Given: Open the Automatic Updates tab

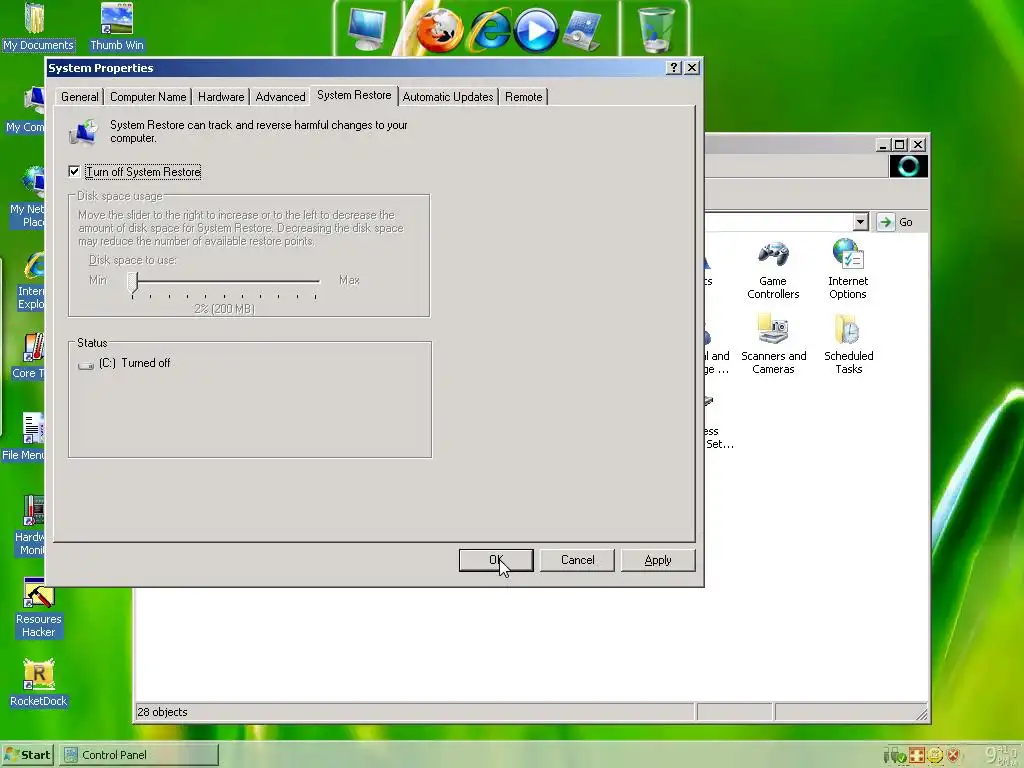Looking at the screenshot, I should [448, 97].
